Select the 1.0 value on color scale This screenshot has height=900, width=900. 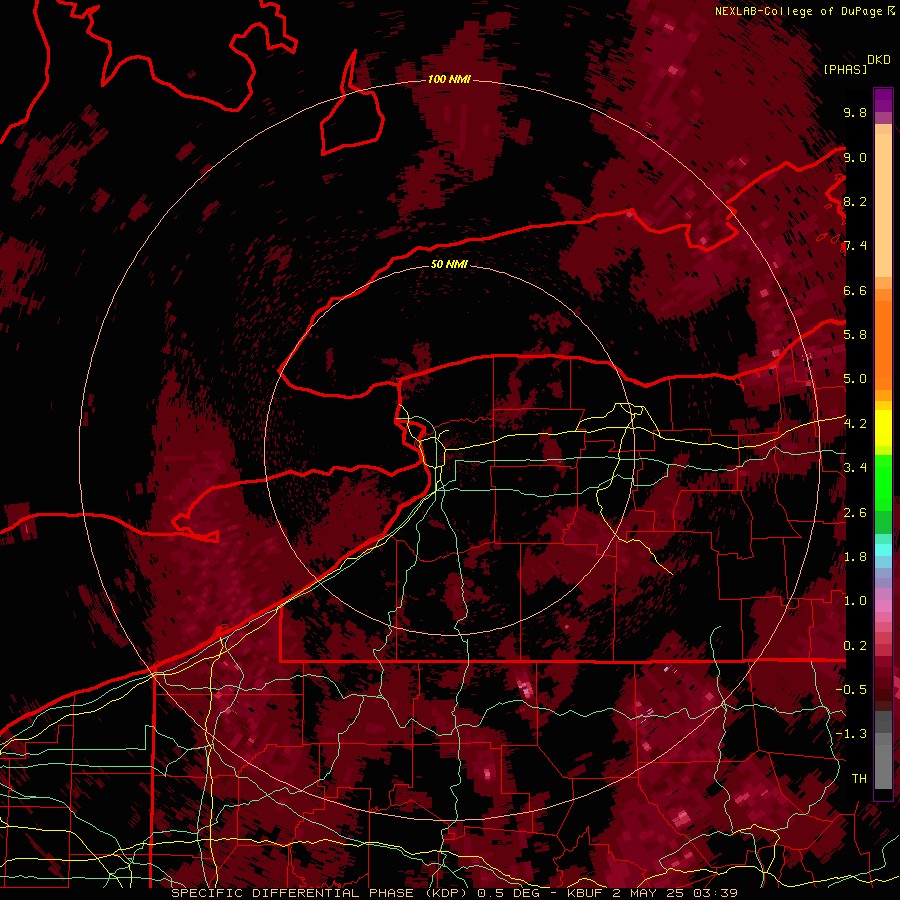[x=855, y=601]
